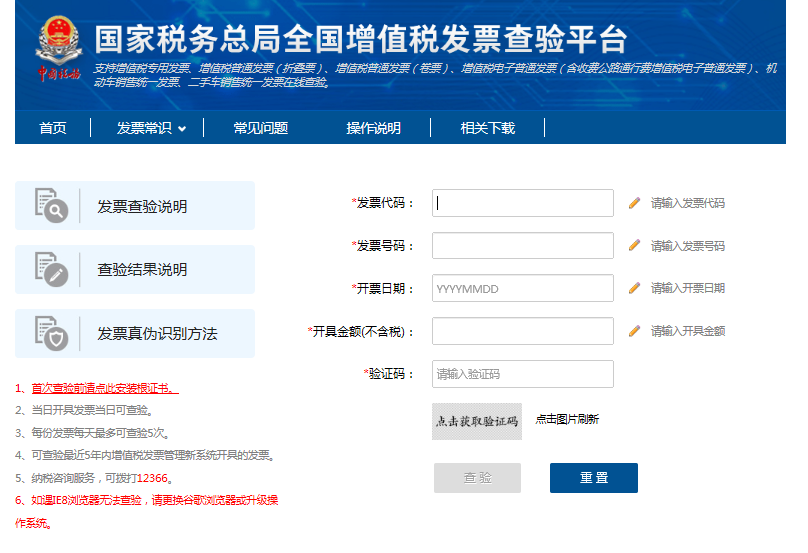Open the 发票常识 menu

(144, 128)
